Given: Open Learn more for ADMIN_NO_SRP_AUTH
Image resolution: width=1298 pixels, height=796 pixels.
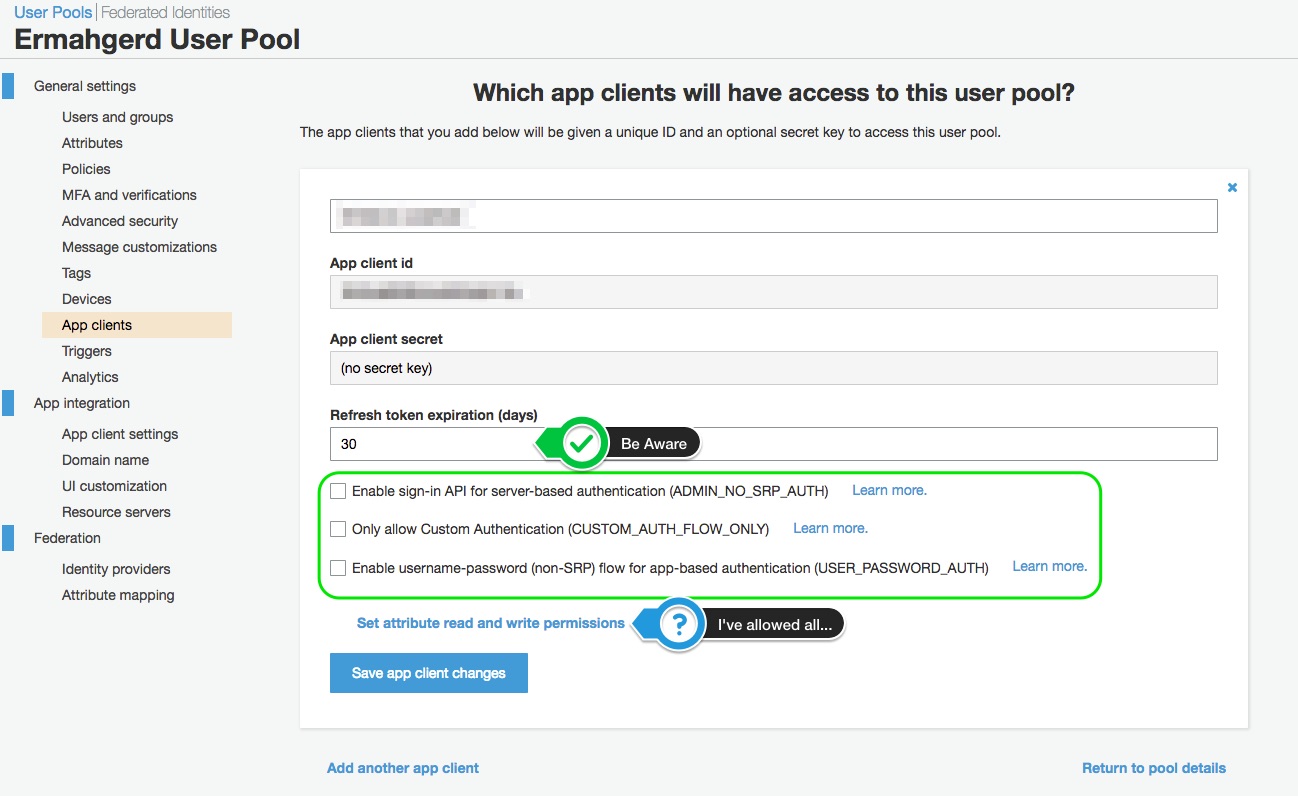Looking at the screenshot, I should click(x=889, y=490).
